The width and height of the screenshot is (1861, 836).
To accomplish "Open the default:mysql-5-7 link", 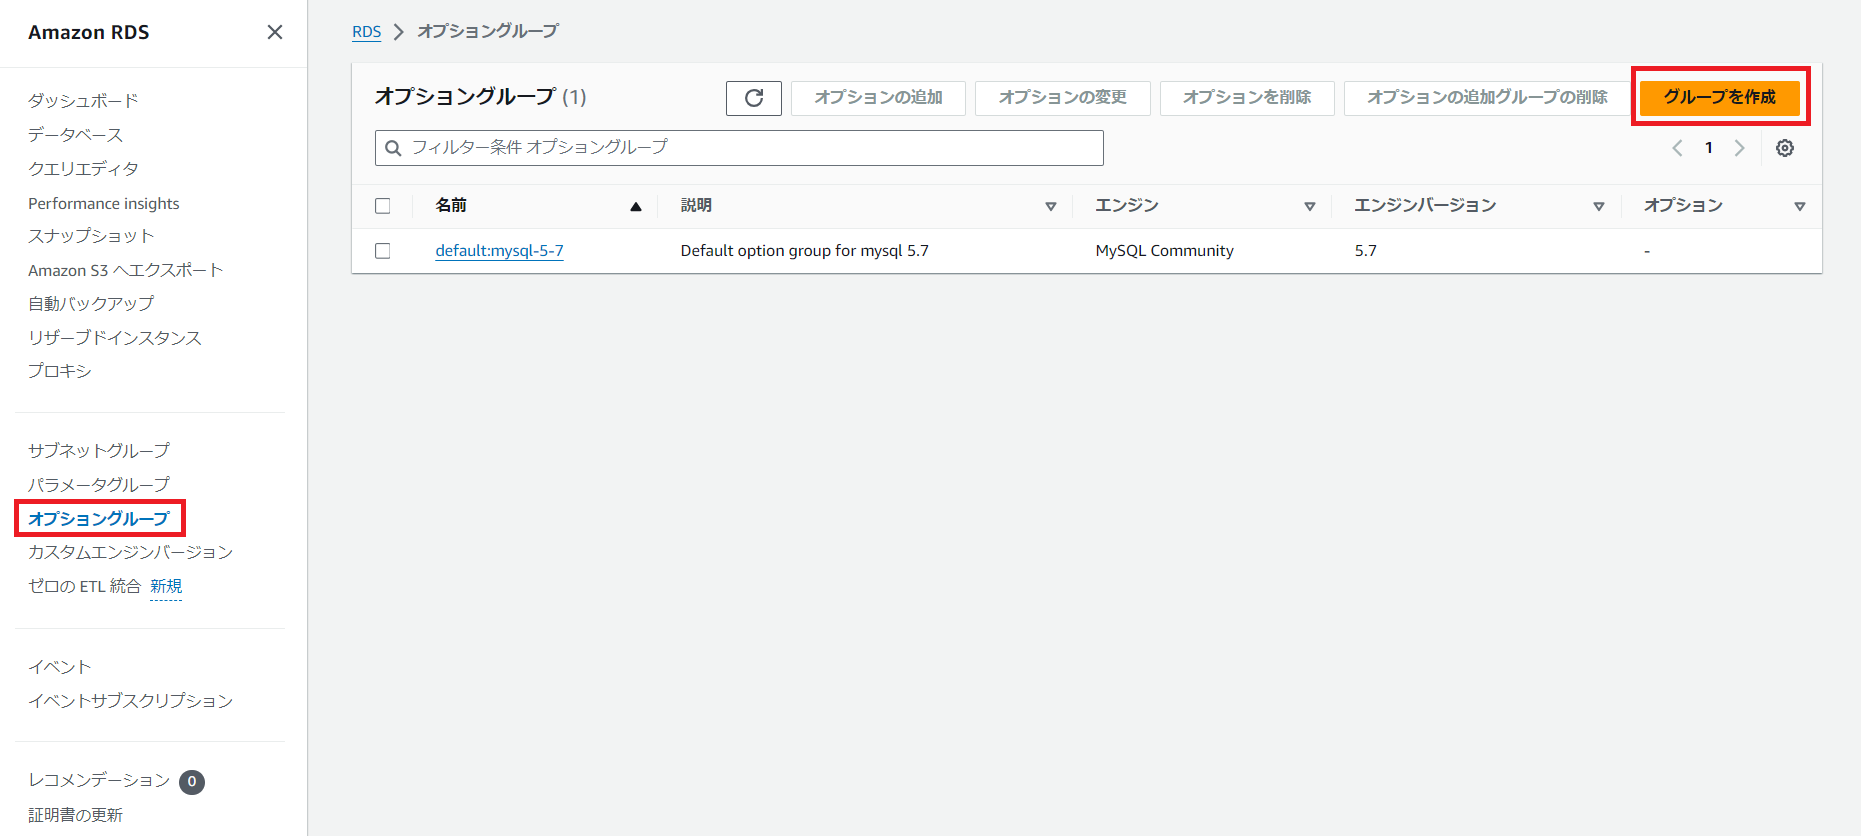I will pyautogui.click(x=499, y=251).
